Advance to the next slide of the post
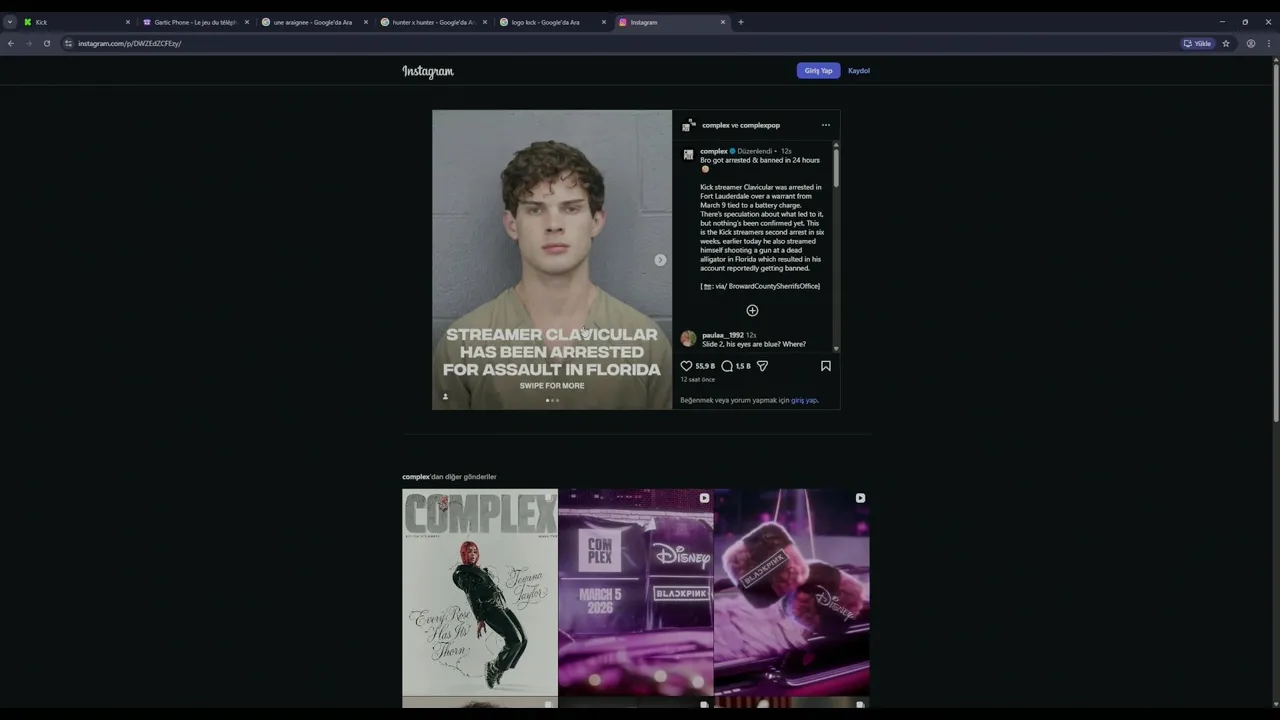 tap(660, 260)
